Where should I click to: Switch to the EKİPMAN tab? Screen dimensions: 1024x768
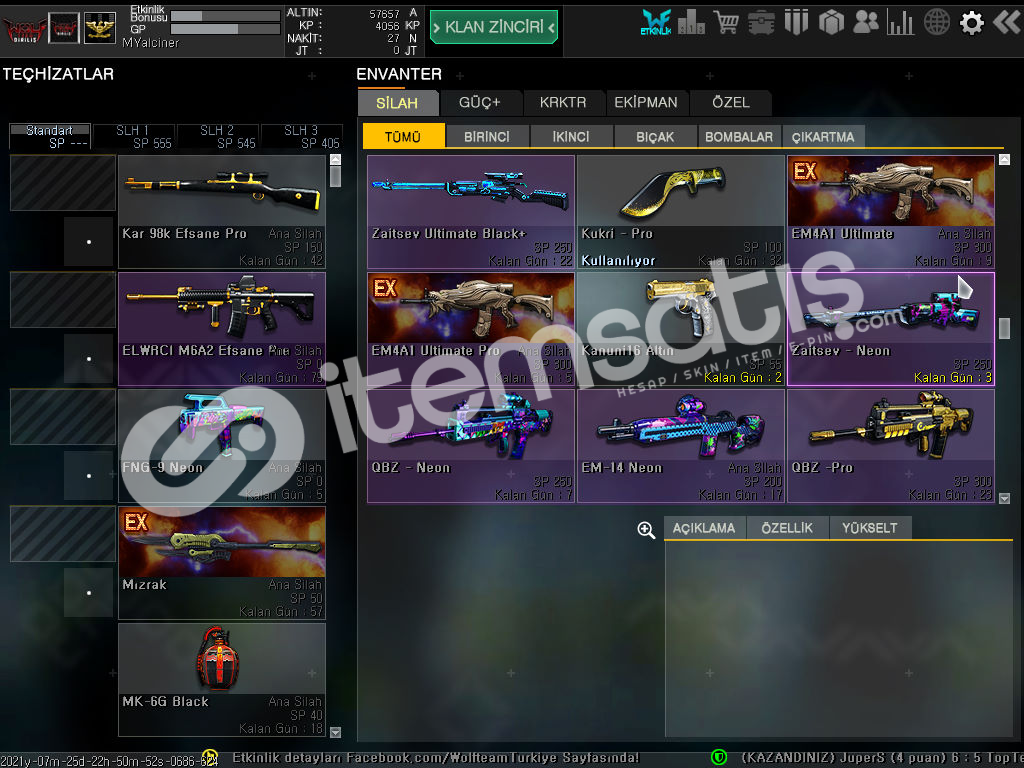(x=646, y=103)
